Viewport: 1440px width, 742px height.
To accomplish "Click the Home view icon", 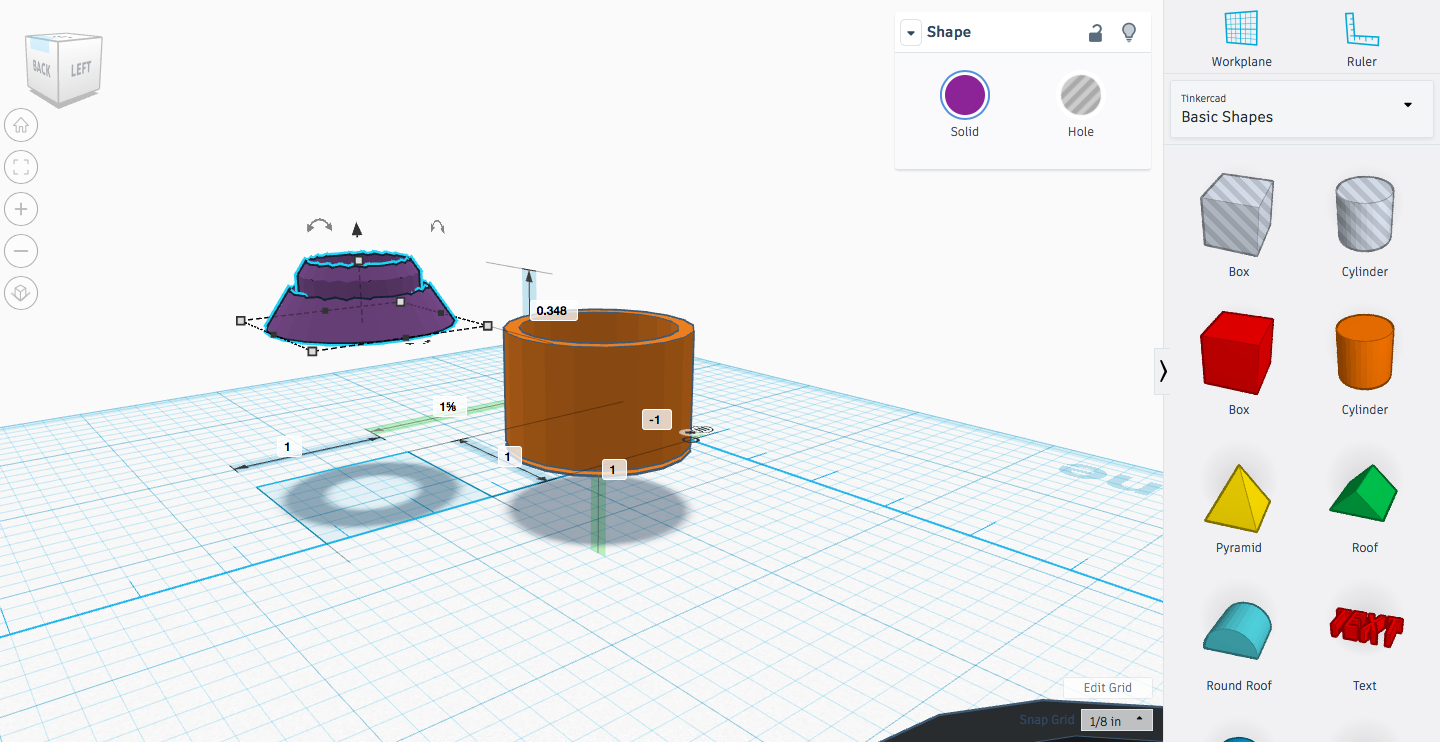I will tap(21, 126).
